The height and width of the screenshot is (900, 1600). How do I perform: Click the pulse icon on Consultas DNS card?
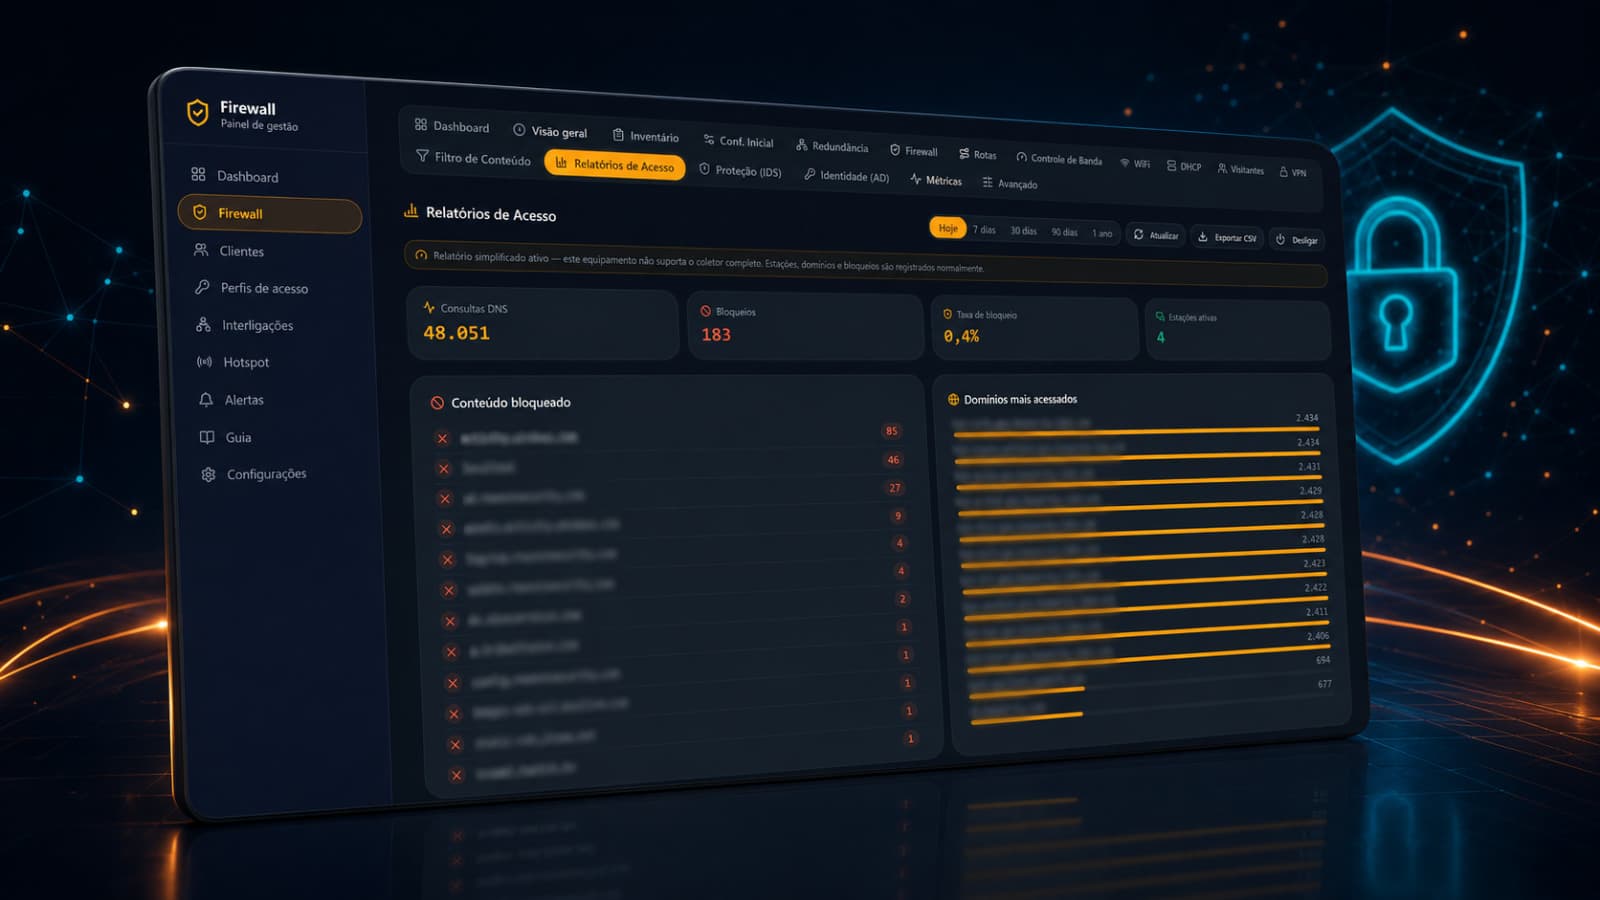[x=429, y=307]
